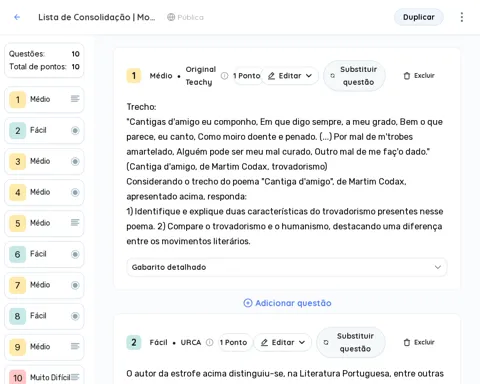Click info icon beside Original Teachy
This screenshot has width=480, height=384.
point(225,76)
